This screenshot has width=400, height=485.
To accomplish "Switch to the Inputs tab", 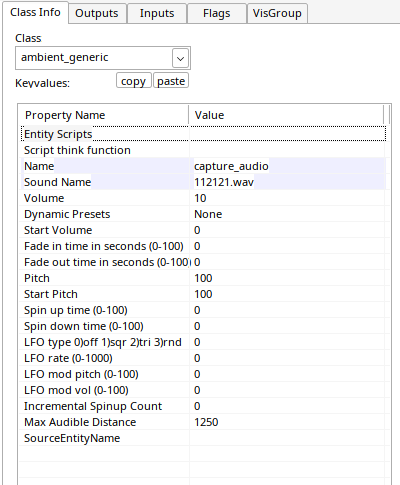I will 157,13.
